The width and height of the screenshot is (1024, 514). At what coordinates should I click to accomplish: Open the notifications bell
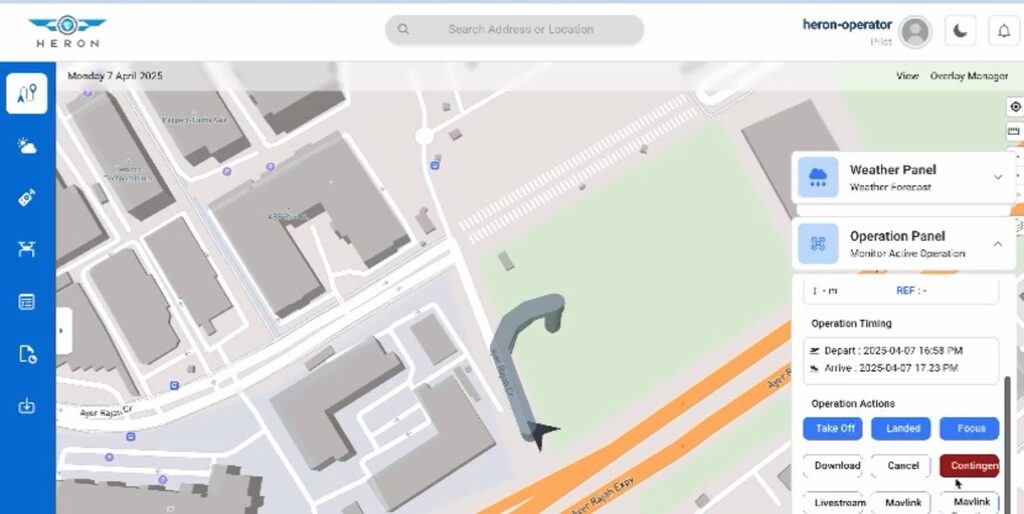click(x=1003, y=31)
